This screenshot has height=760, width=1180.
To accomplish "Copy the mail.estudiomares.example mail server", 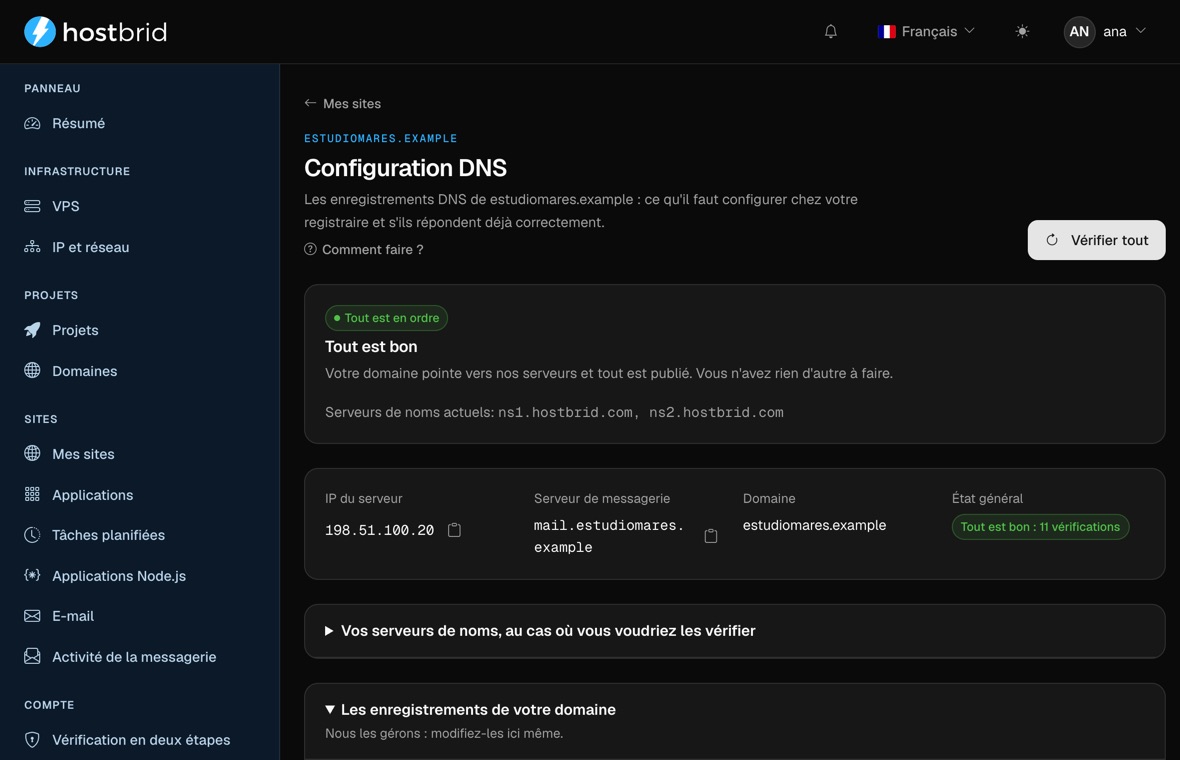I will tap(711, 536).
